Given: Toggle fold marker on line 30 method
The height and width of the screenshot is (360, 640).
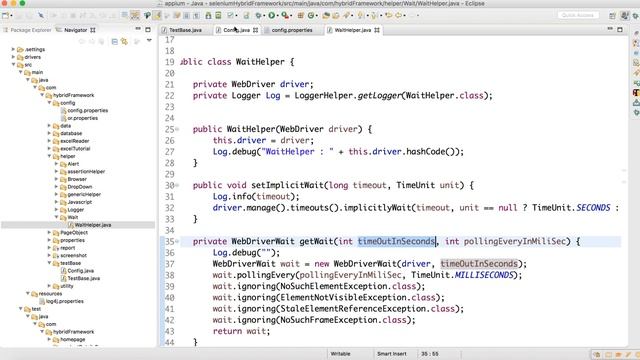Looking at the screenshot, I should [x=177, y=185].
